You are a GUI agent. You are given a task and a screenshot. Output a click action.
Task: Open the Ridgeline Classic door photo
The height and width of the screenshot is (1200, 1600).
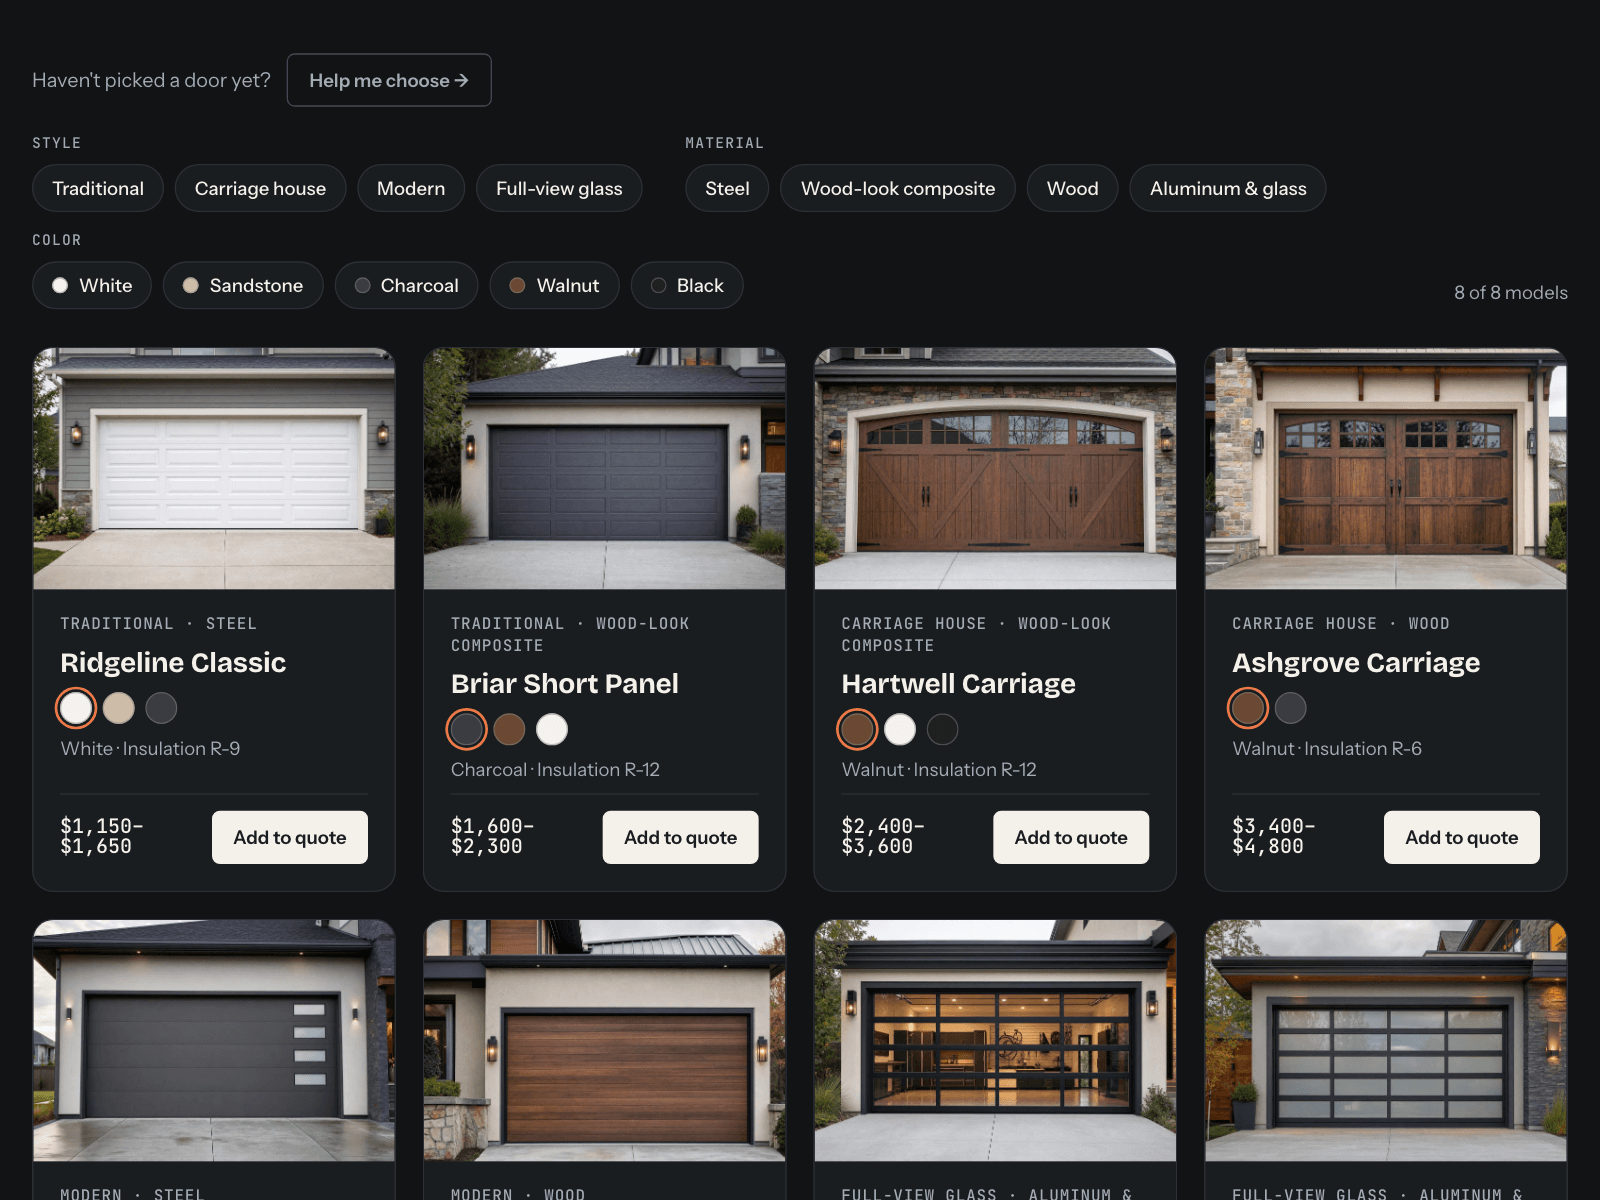(x=214, y=469)
